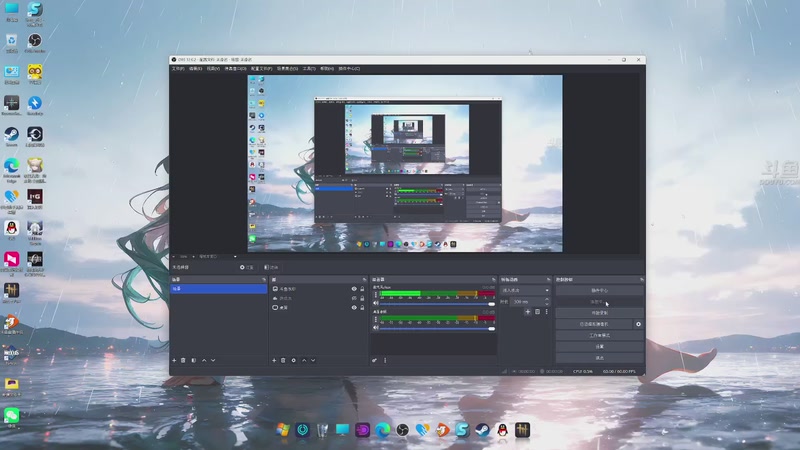Pop out the Scenes dock panel
The width and height of the screenshot is (800, 450).
point(264,280)
